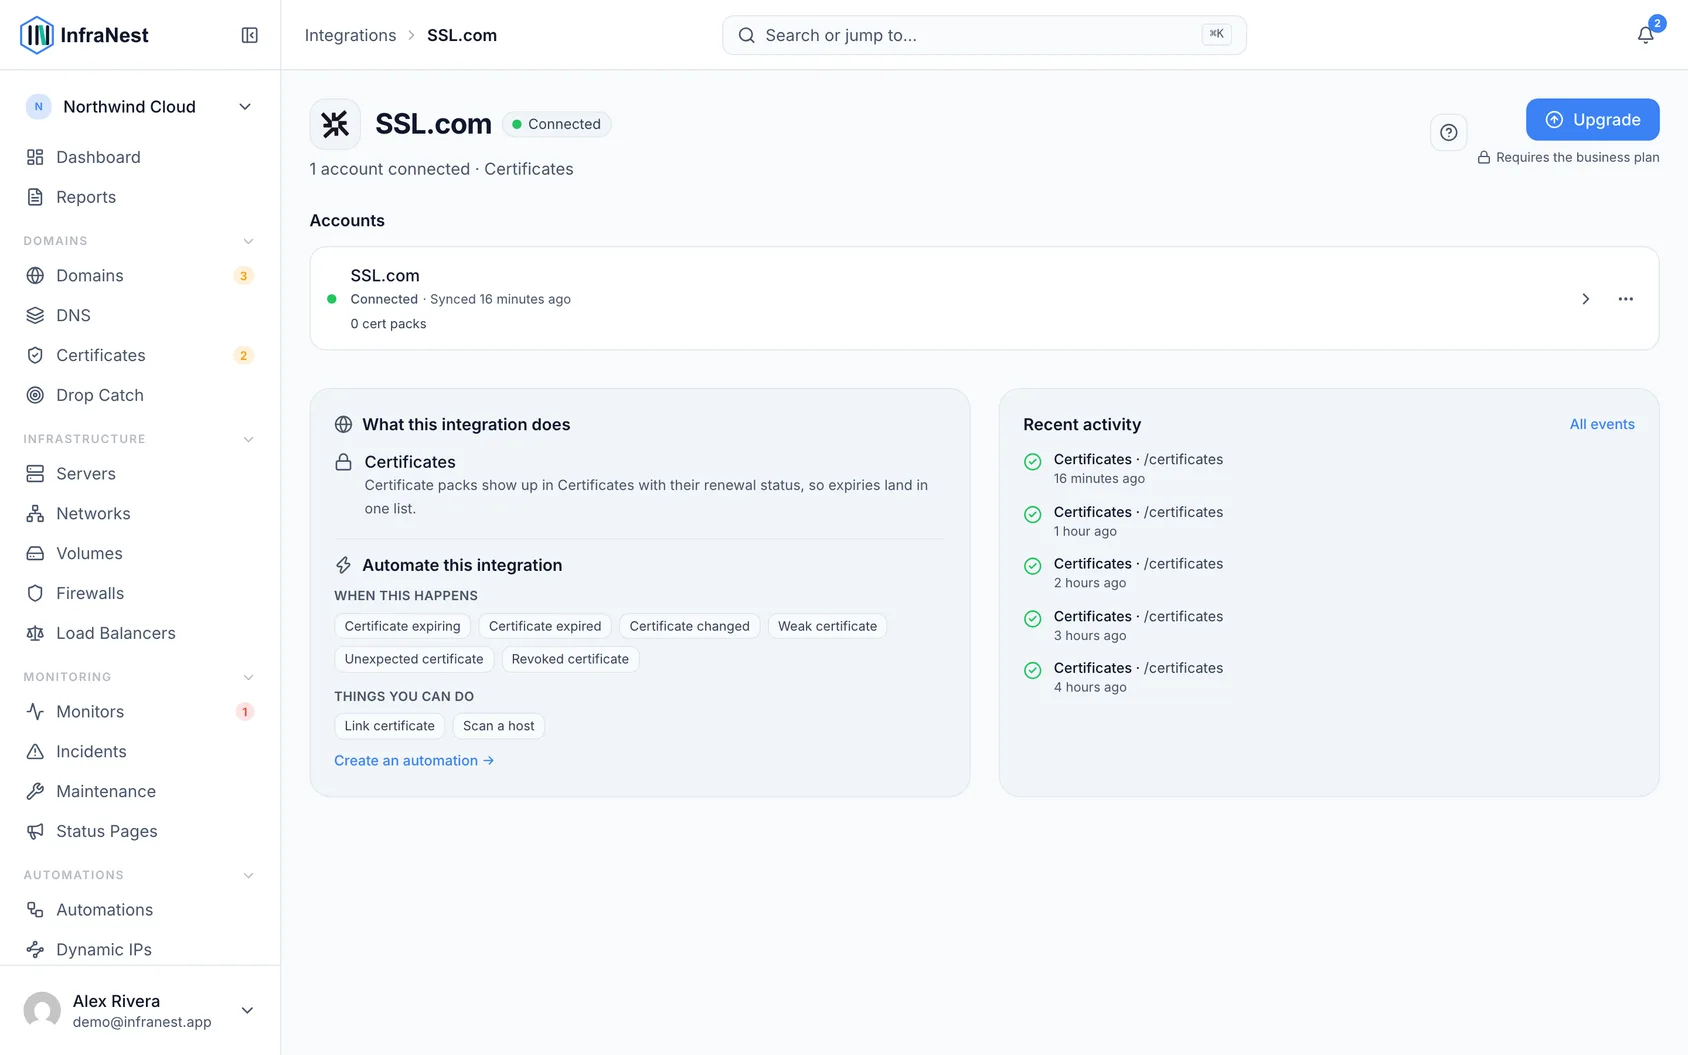Open Certificates in the sidebar

tap(140, 355)
